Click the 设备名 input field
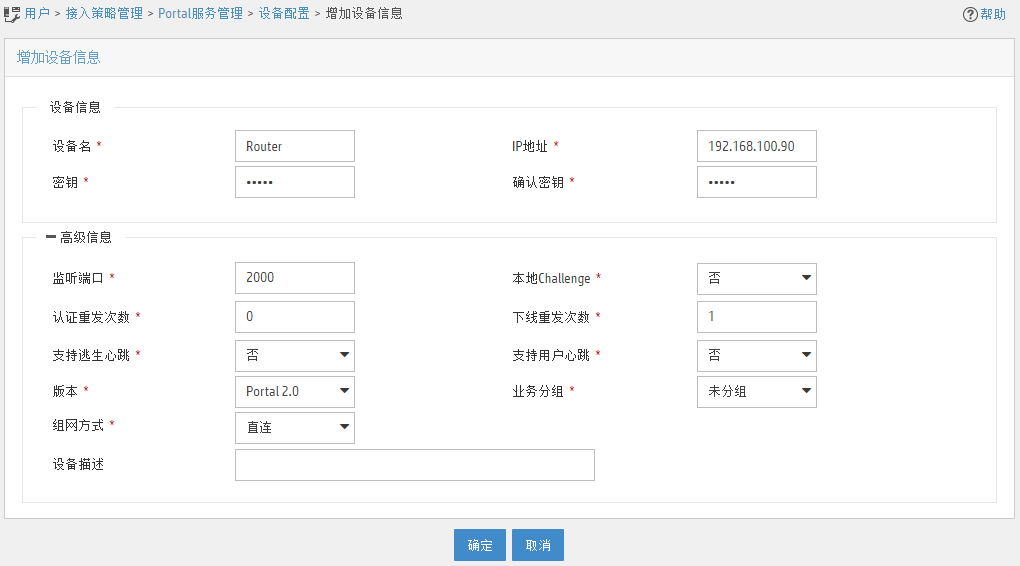1020x566 pixels. click(294, 146)
